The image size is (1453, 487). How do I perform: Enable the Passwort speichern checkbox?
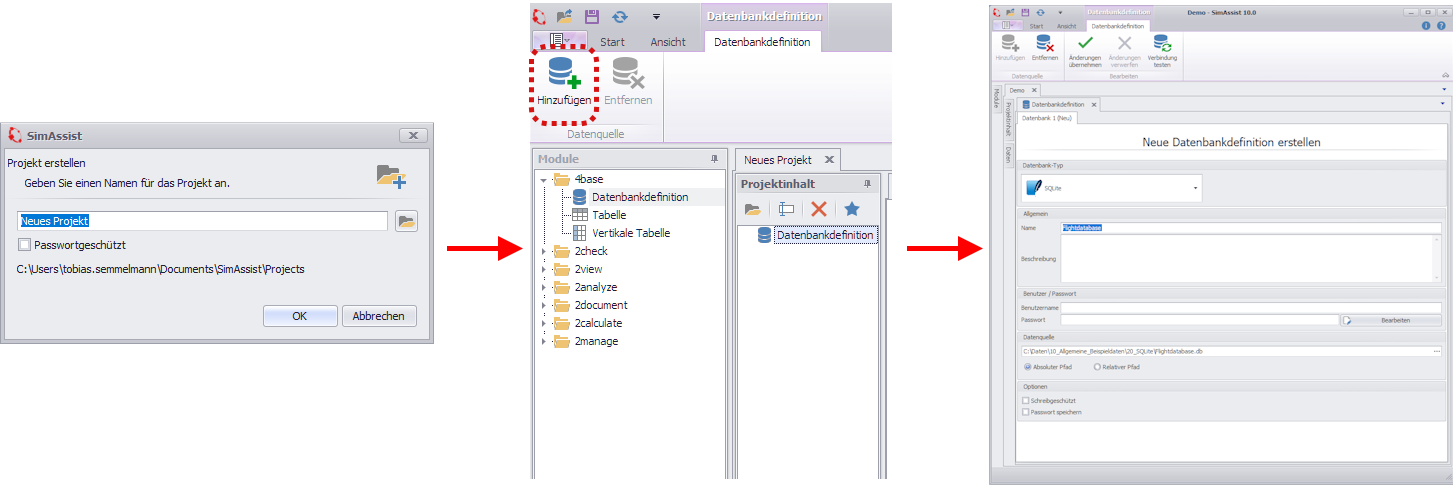1025,411
